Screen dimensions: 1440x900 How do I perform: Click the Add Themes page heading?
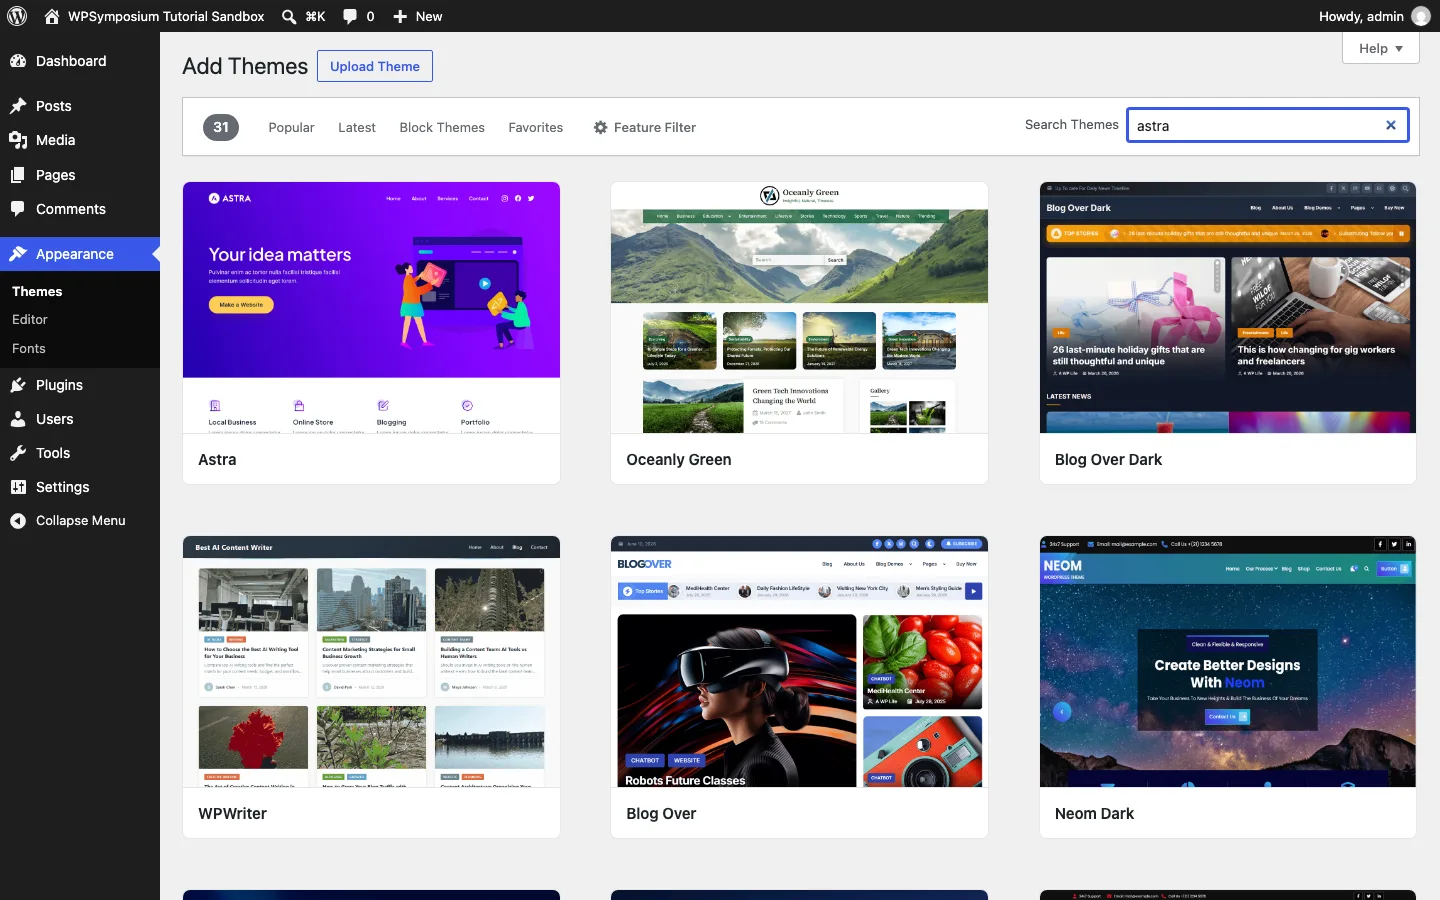coord(245,66)
